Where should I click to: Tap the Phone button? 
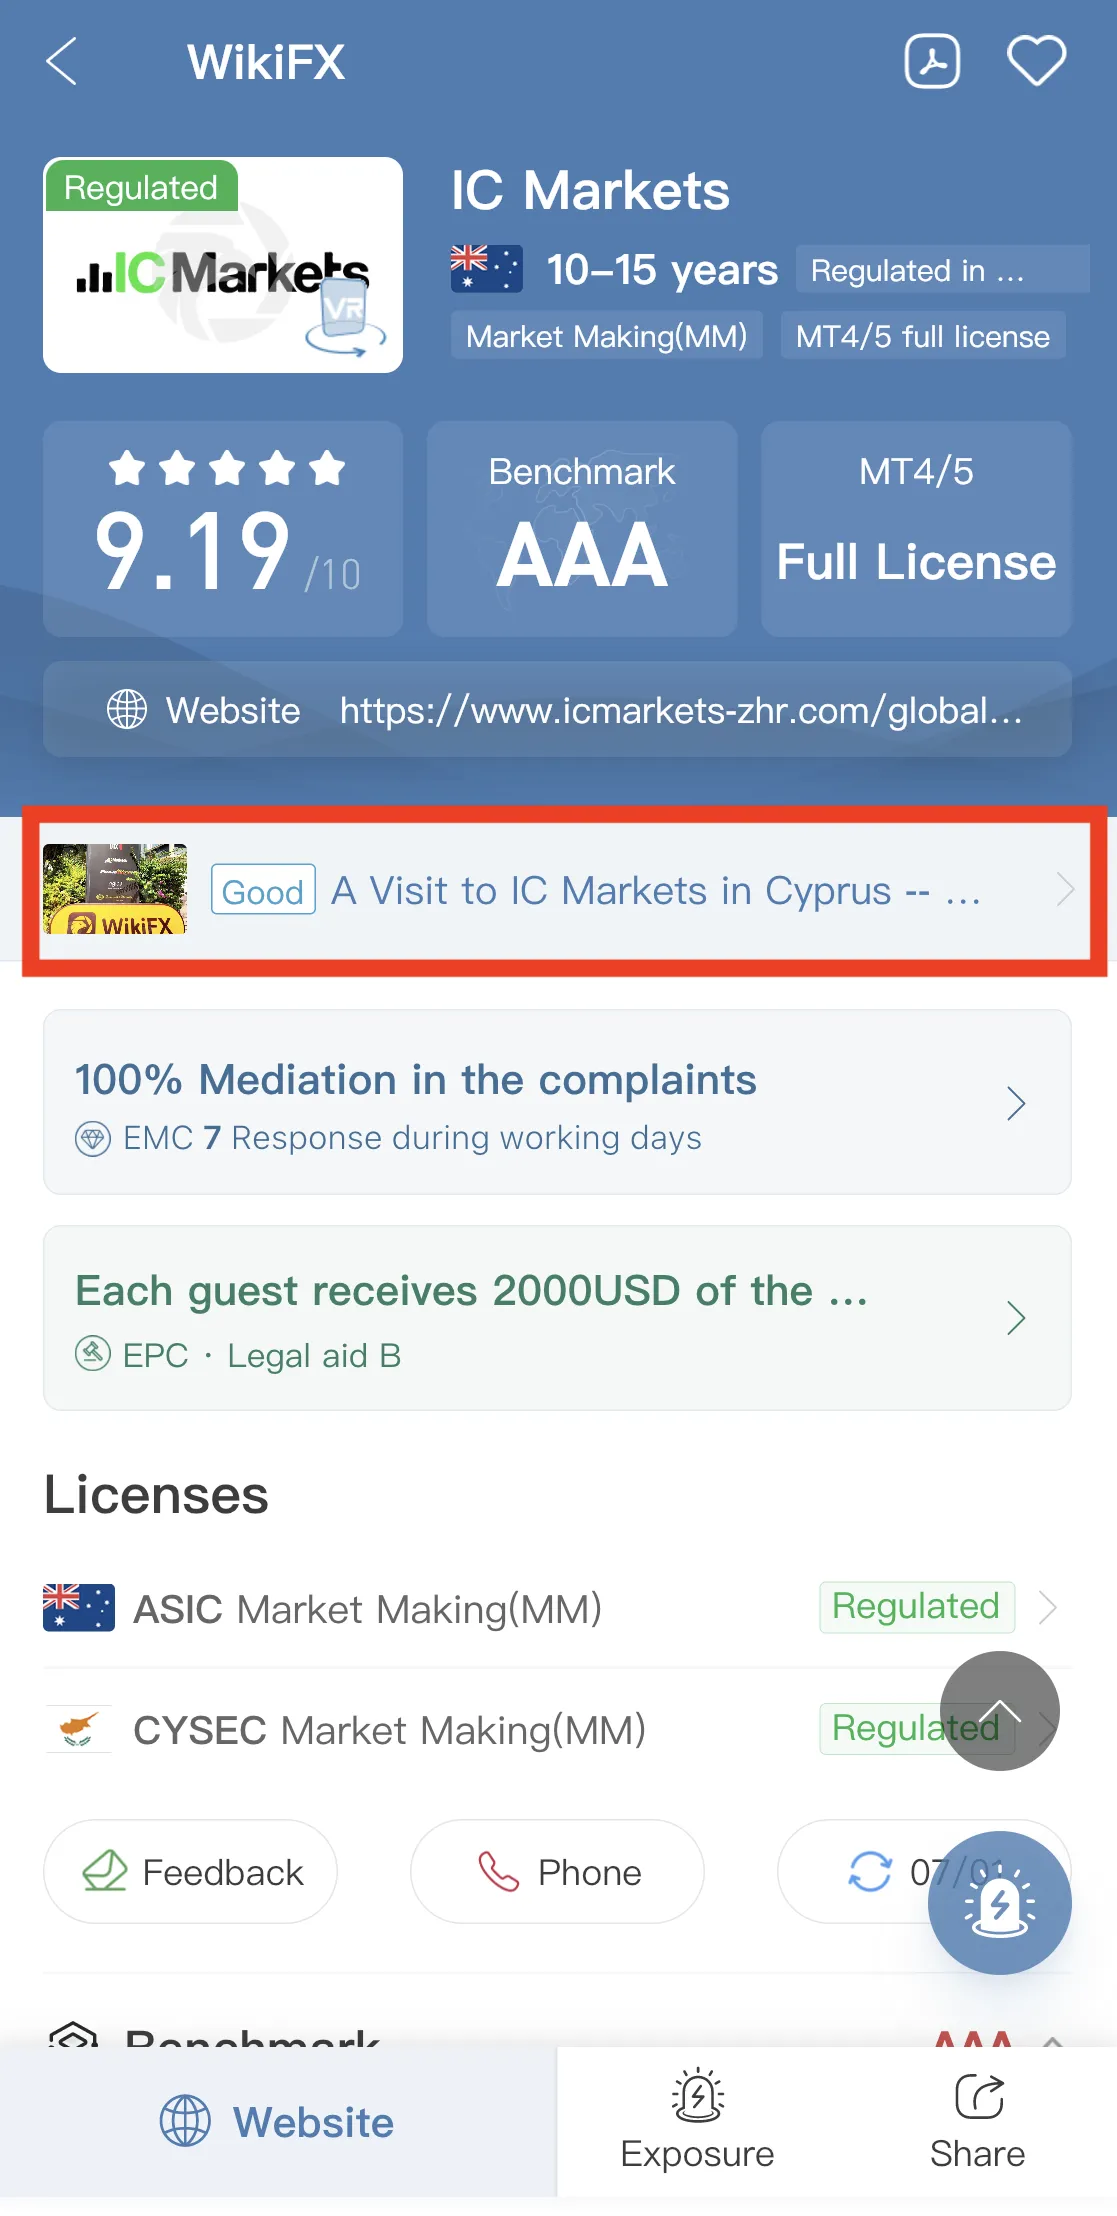pos(557,1872)
